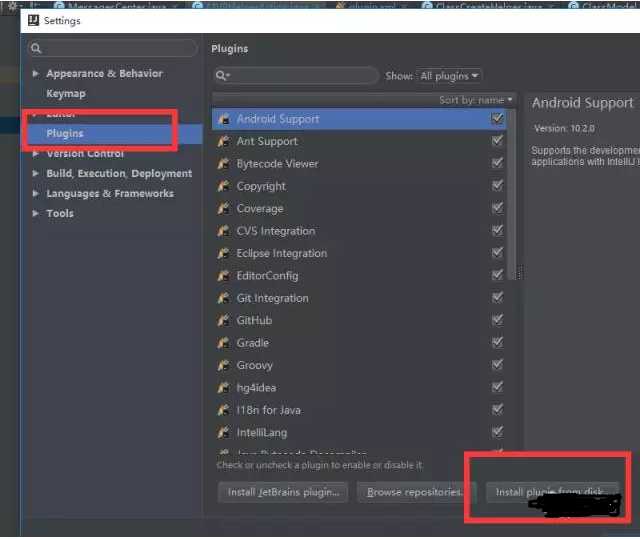Uncheck the Ant Support plugin
Viewport: 640px width, 539px height.
pyautogui.click(x=497, y=141)
